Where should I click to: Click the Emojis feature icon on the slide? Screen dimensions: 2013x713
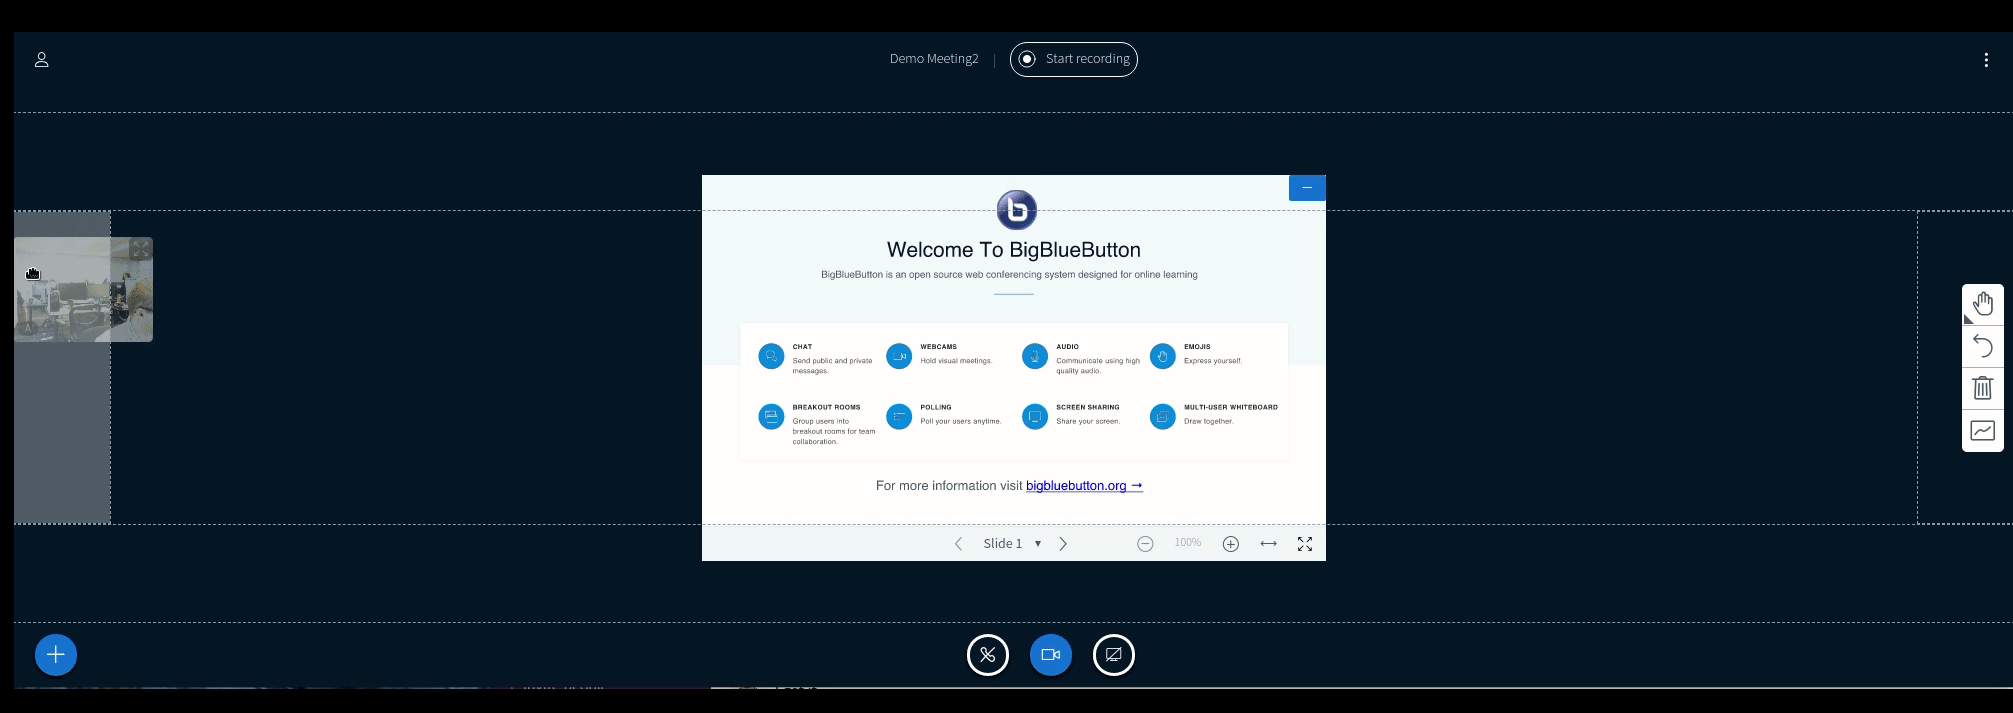1163,357
